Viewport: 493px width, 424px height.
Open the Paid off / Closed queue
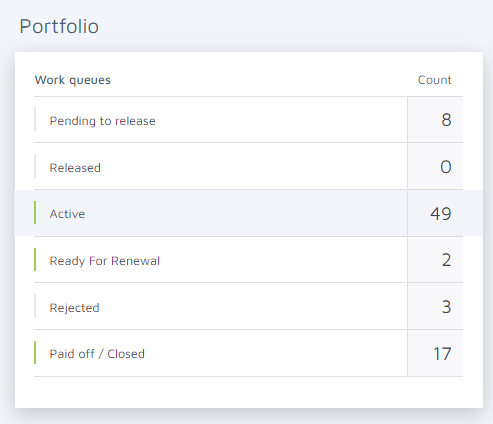[248, 353]
